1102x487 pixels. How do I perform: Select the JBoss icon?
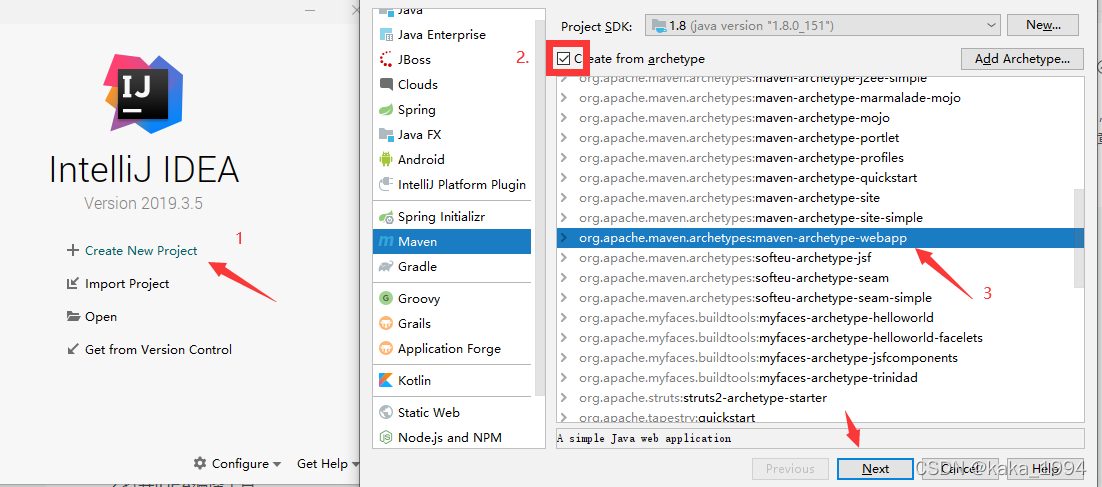386,60
